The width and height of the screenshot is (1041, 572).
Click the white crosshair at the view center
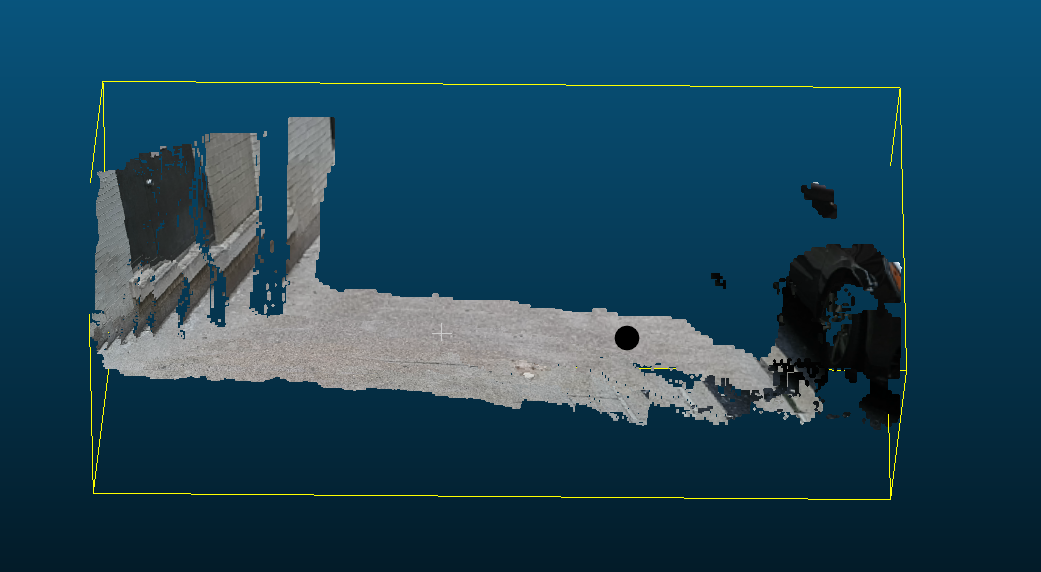(x=442, y=333)
